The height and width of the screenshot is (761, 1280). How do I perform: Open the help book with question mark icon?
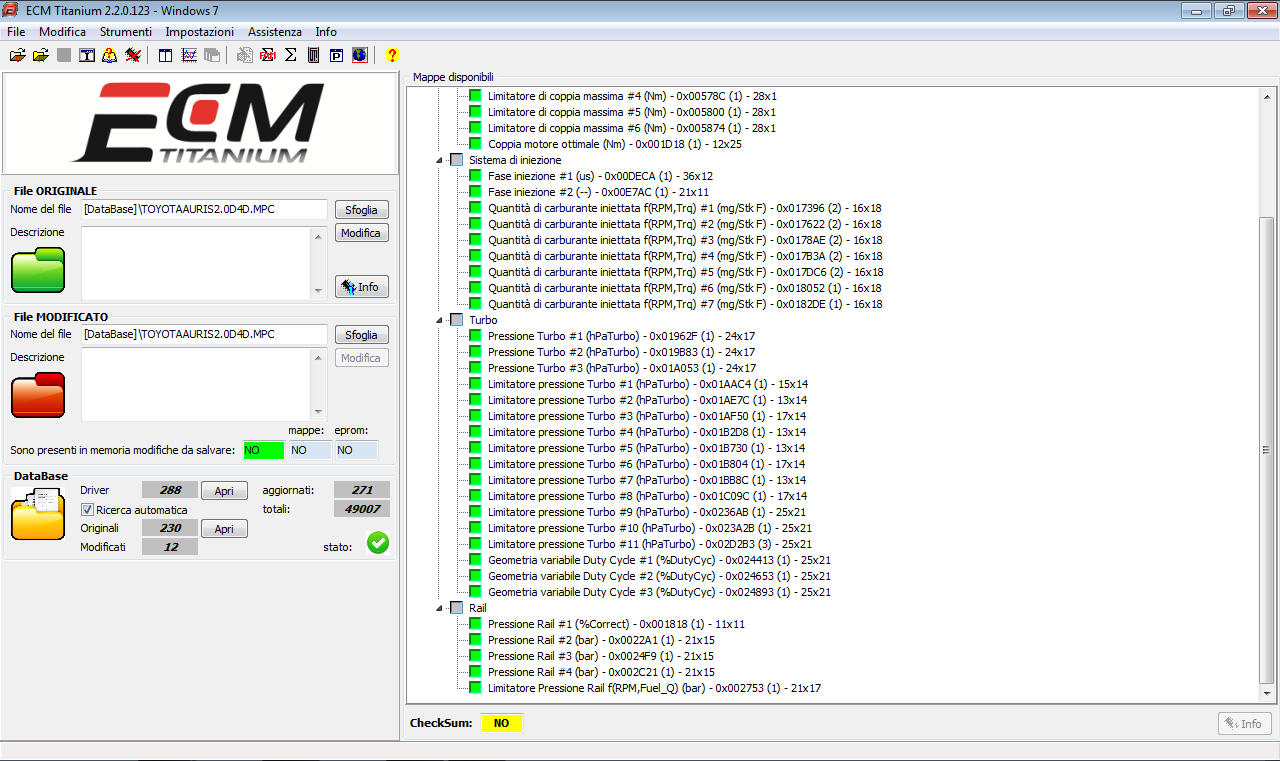coord(110,55)
